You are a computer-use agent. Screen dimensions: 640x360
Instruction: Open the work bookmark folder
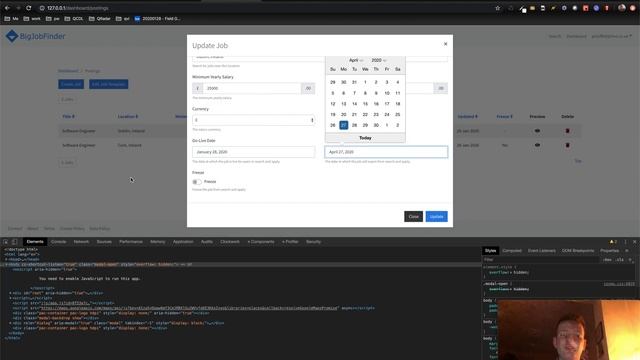point(32,19)
